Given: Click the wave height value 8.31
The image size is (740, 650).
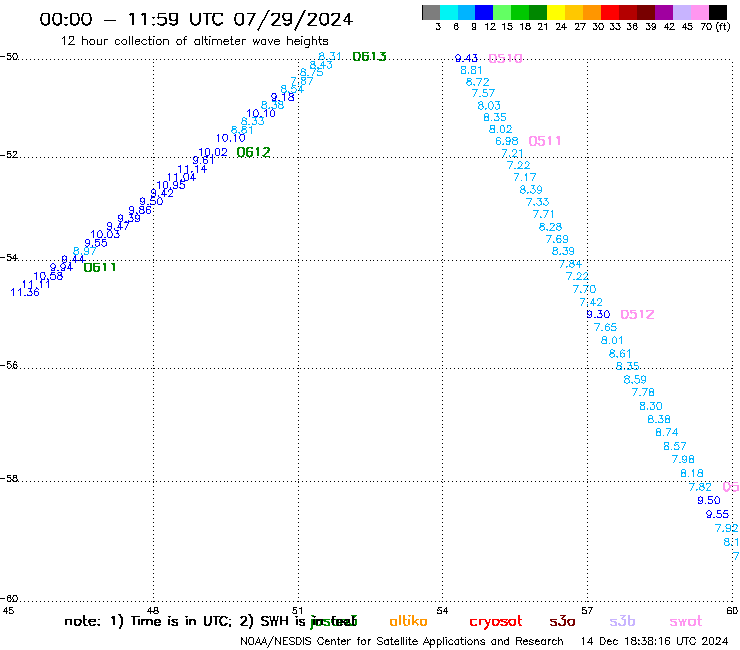Looking at the screenshot, I should 330,57.
